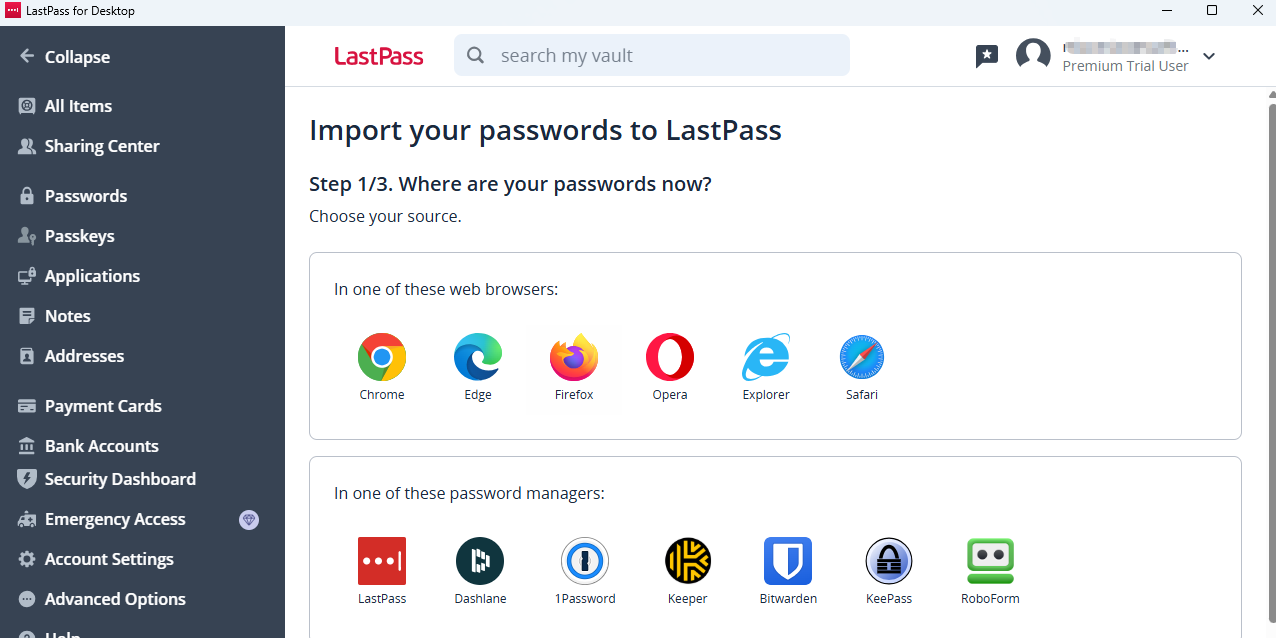Open the Sharing Center
Image resolution: width=1276 pixels, height=638 pixels.
(102, 145)
